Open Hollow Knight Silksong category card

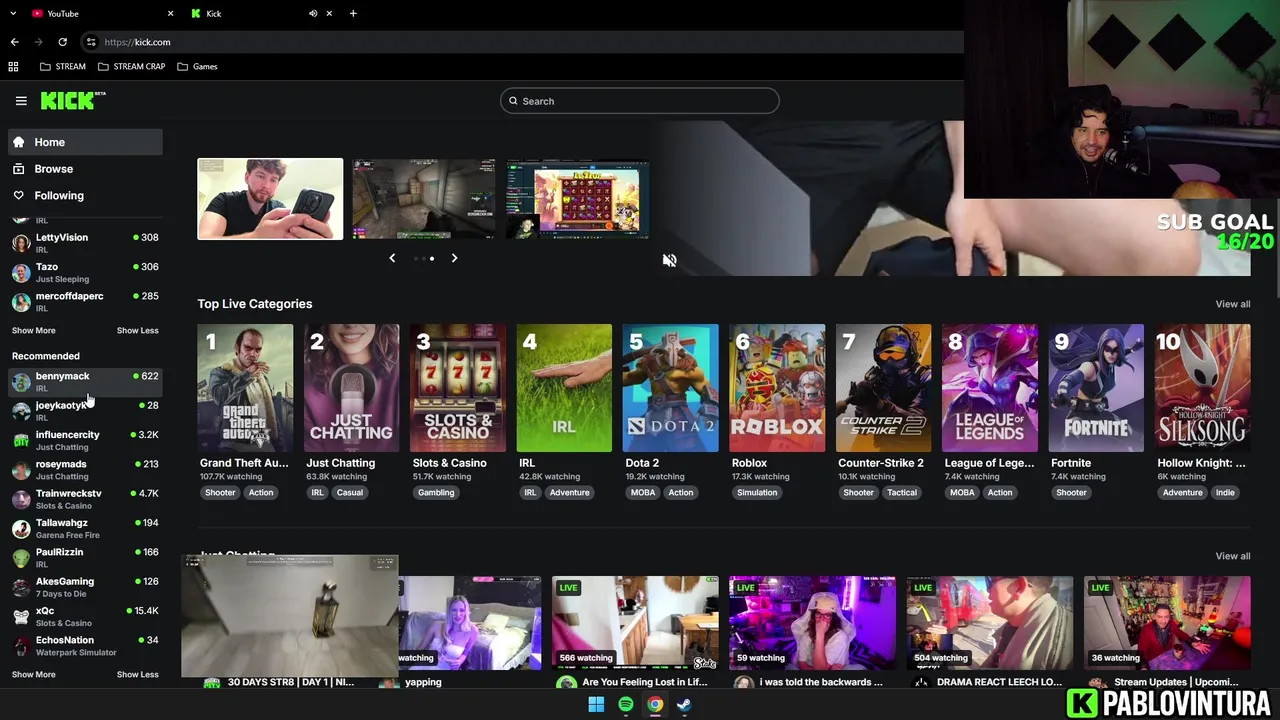[1202, 388]
